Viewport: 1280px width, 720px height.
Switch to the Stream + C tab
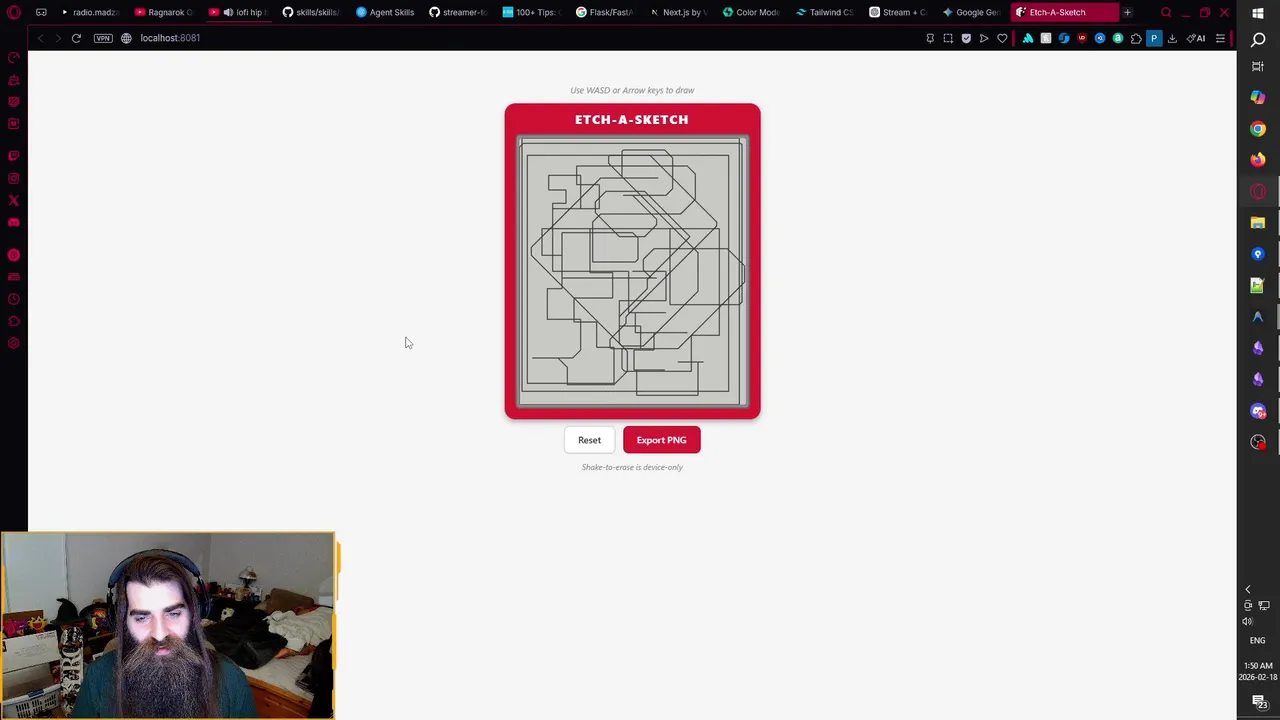pyautogui.click(x=899, y=12)
